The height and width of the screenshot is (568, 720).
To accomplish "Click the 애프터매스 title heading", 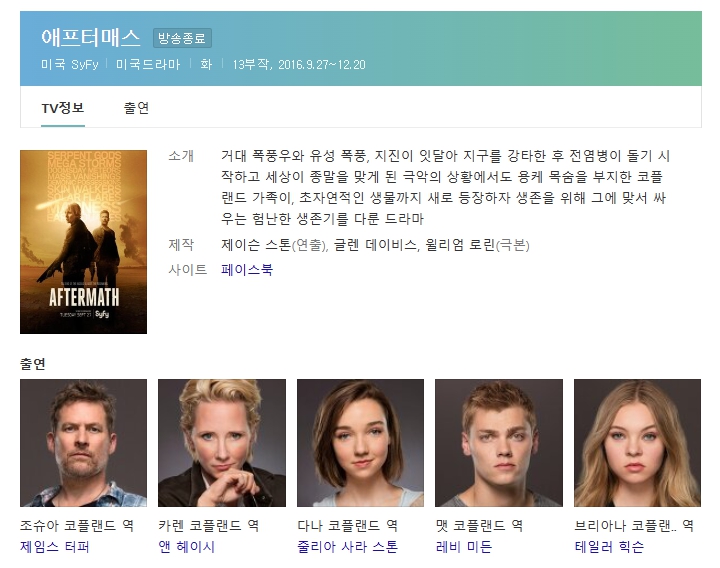I will coord(90,38).
